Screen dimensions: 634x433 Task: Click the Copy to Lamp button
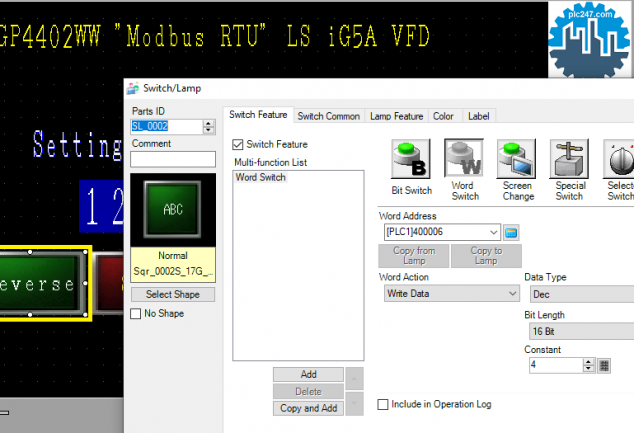pyautogui.click(x=486, y=256)
